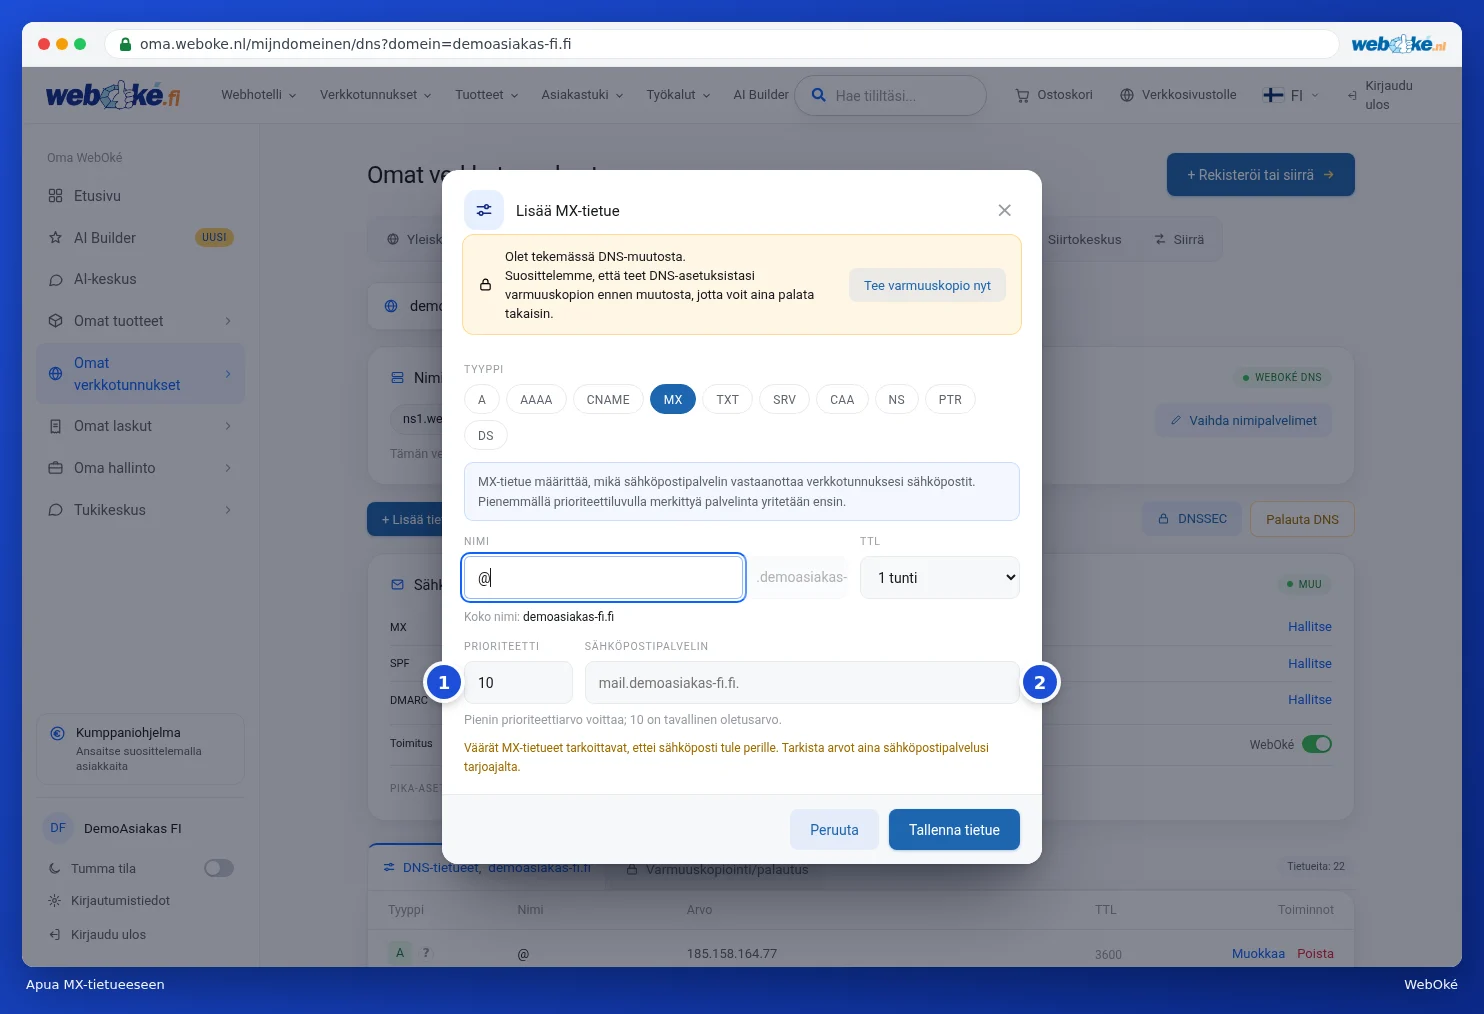Screen dimensions: 1484x1014
Task: Open the Työkalut menu
Action: point(678,95)
